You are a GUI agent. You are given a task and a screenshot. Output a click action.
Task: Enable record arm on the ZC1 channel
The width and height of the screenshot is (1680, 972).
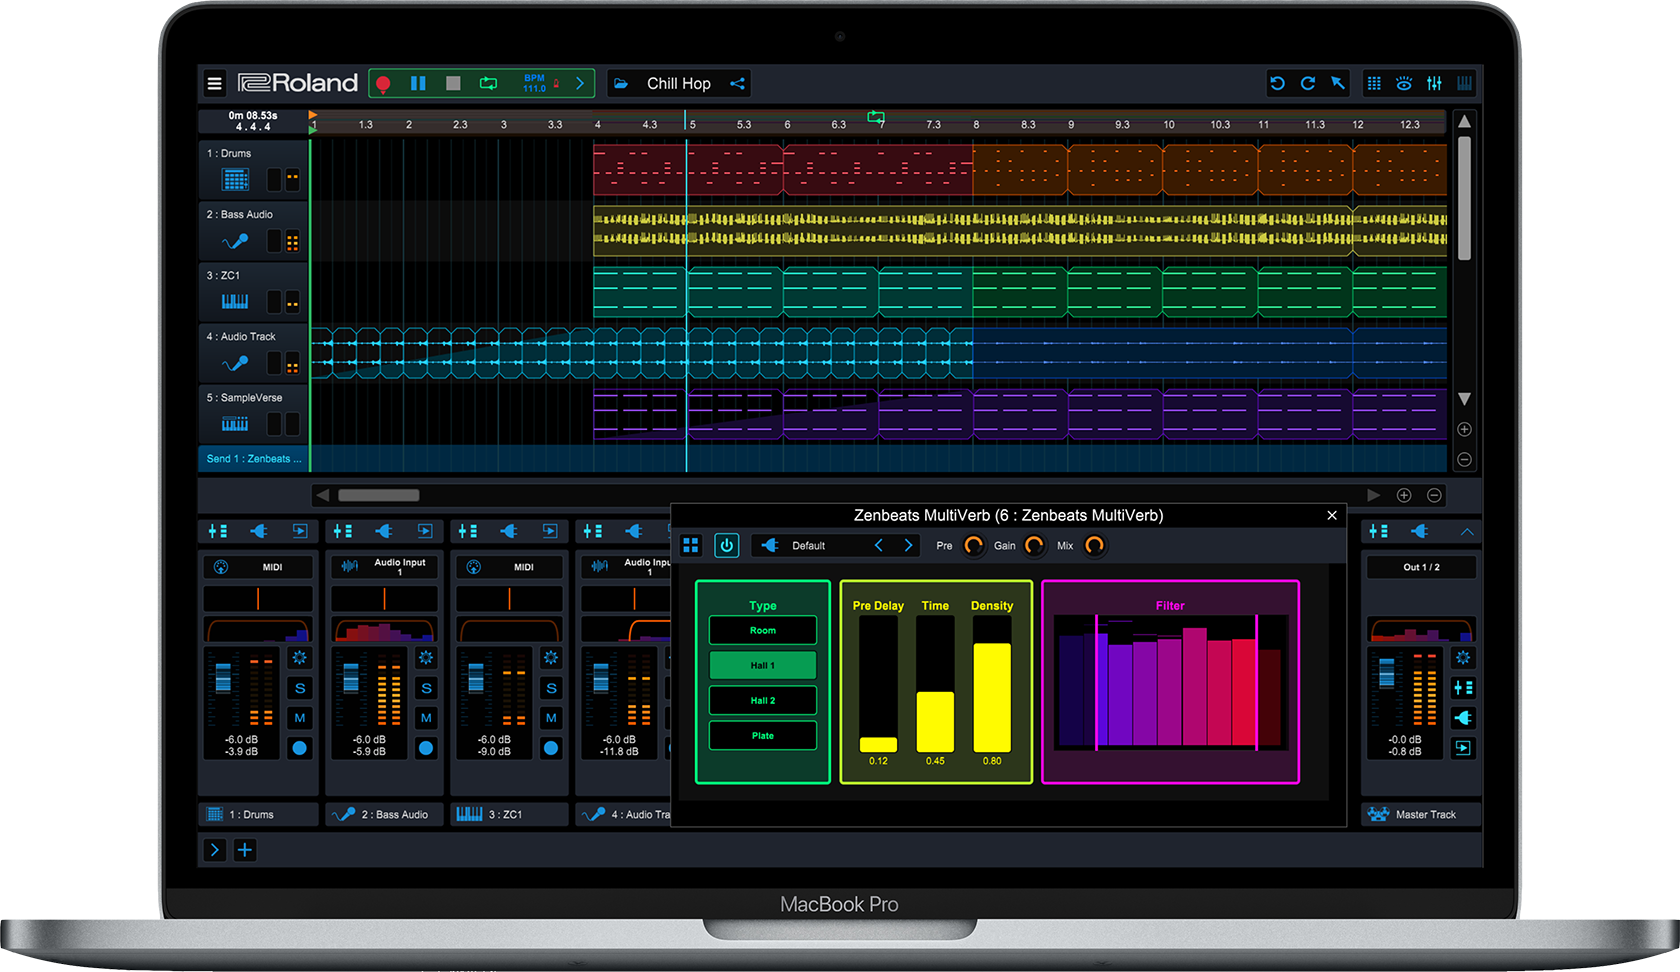(x=551, y=748)
